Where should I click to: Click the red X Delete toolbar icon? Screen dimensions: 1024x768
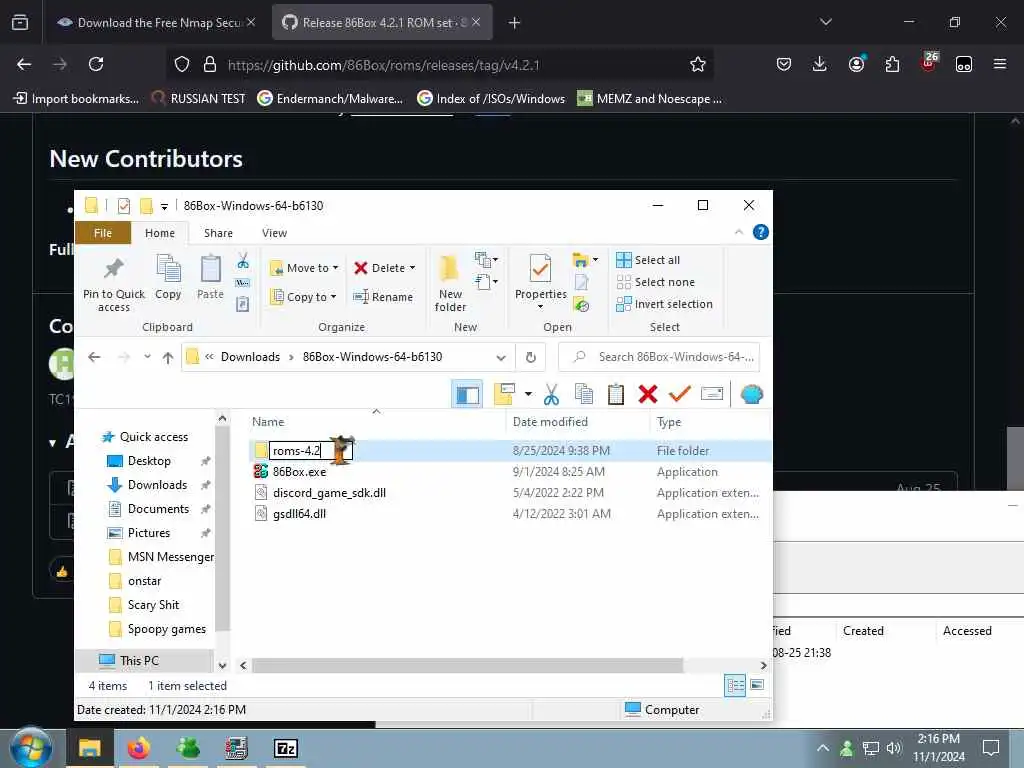pos(648,394)
